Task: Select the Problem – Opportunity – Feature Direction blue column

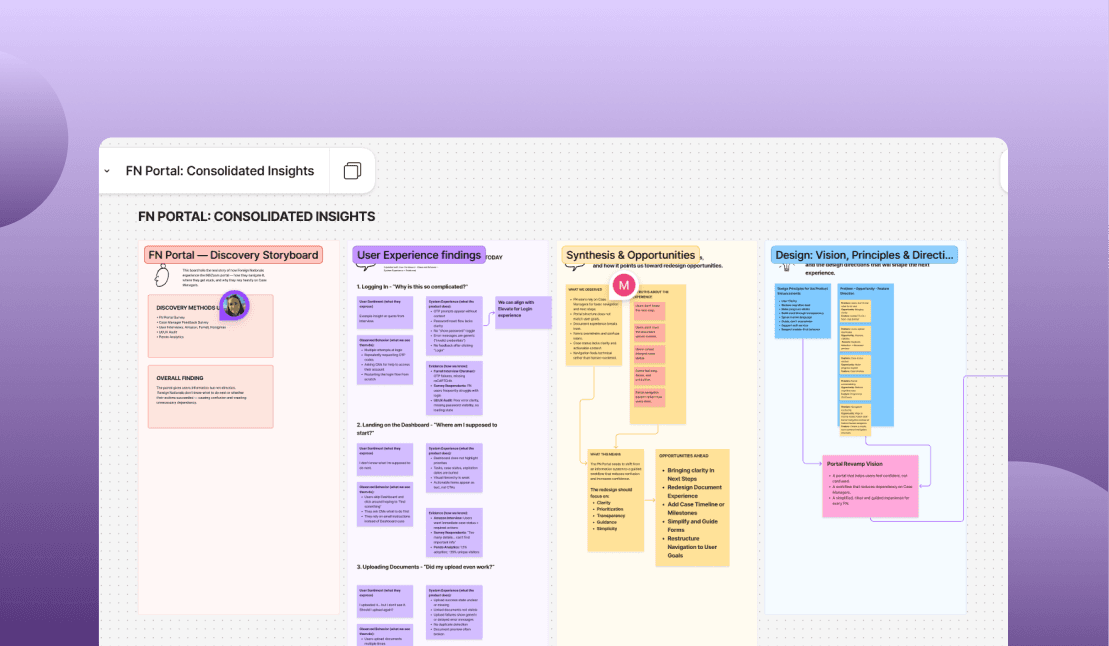Action: coord(866,355)
